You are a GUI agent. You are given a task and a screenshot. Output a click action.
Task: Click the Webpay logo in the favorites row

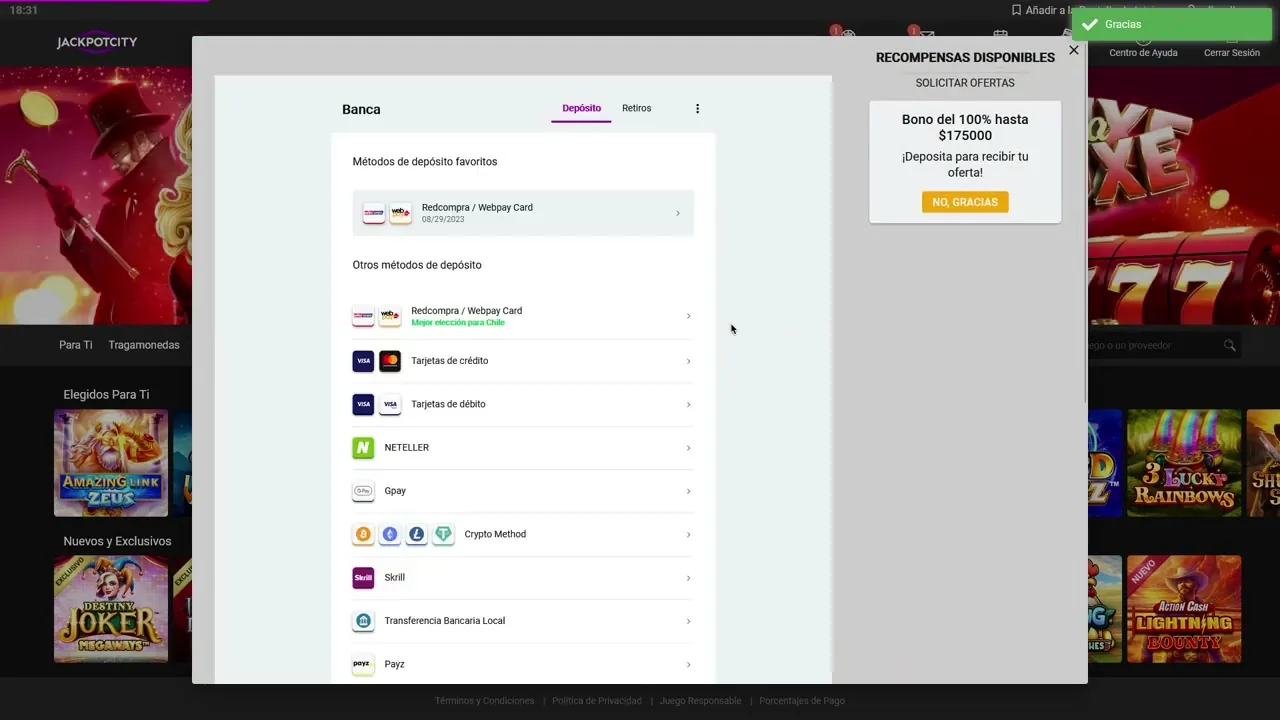400,213
